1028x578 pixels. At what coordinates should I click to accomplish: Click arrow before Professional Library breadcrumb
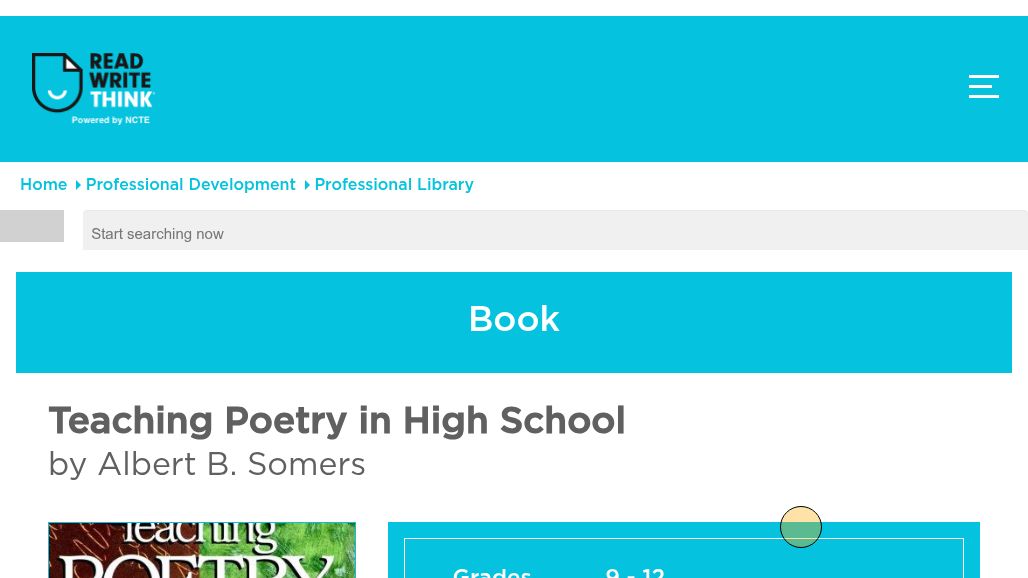(306, 185)
